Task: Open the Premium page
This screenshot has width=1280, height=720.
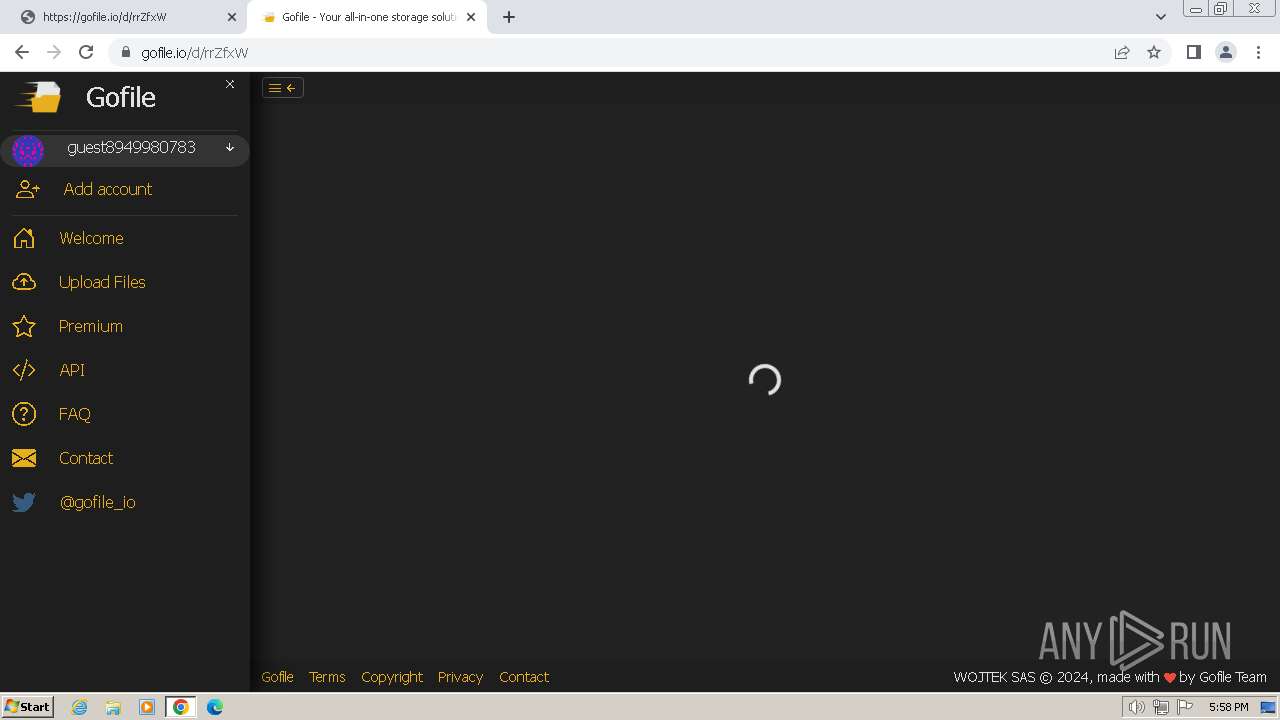Action: point(91,326)
